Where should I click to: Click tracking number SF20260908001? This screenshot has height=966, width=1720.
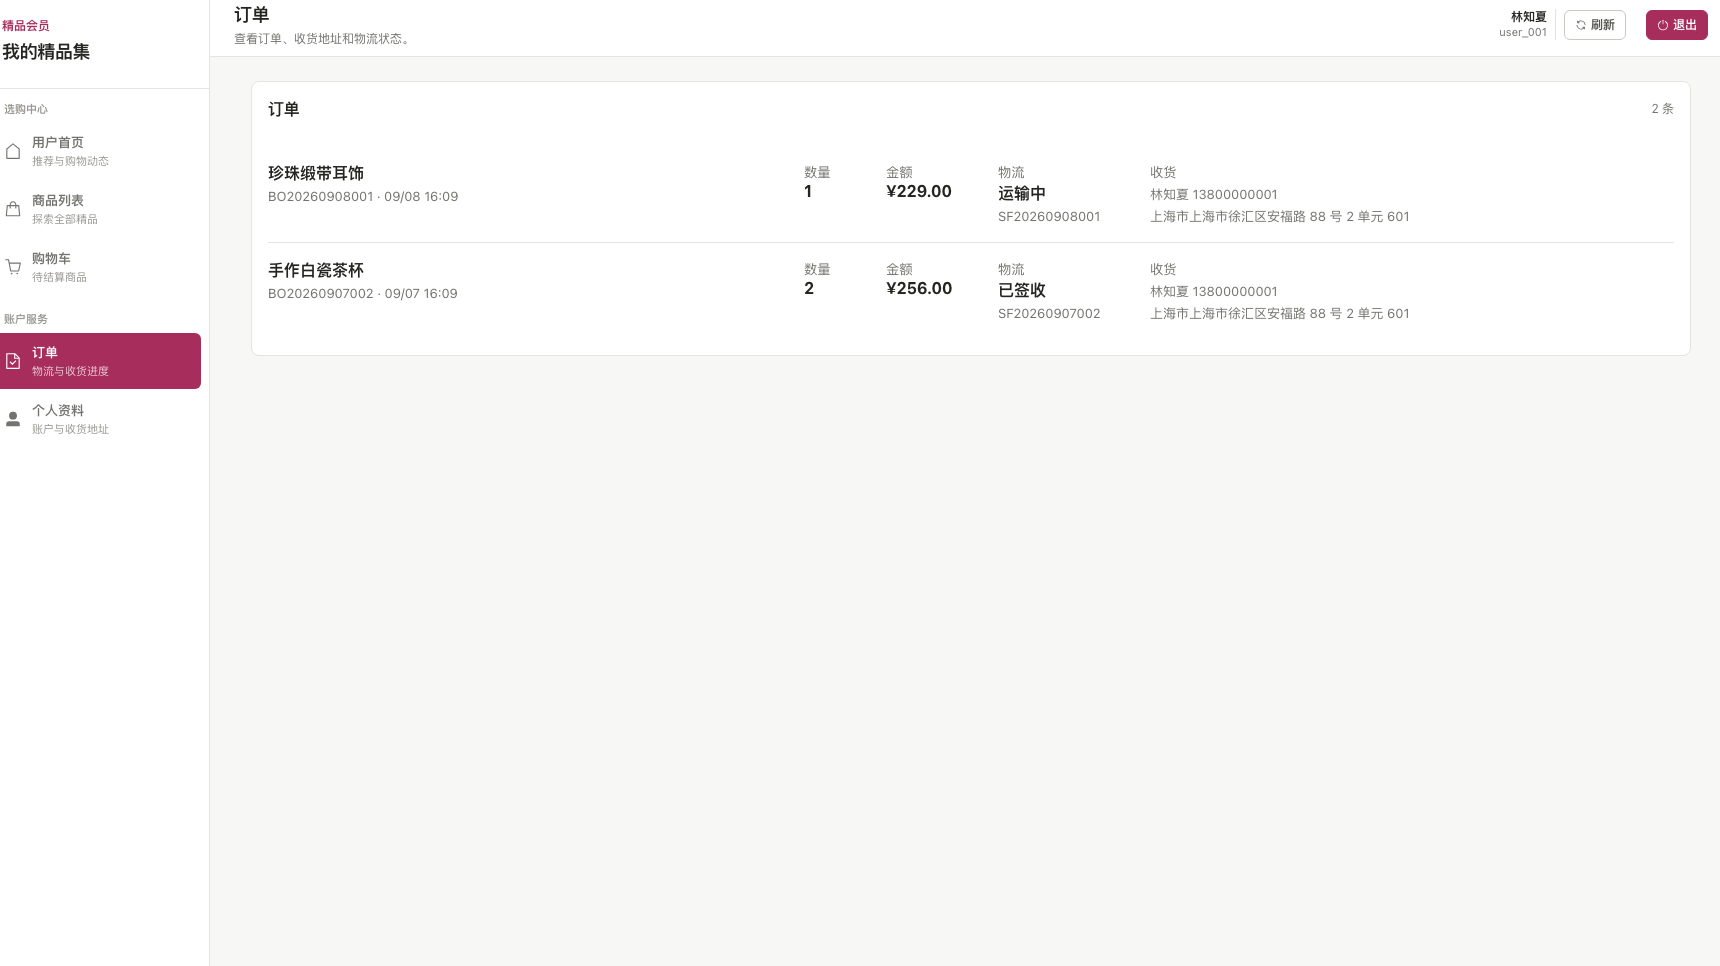click(1049, 216)
